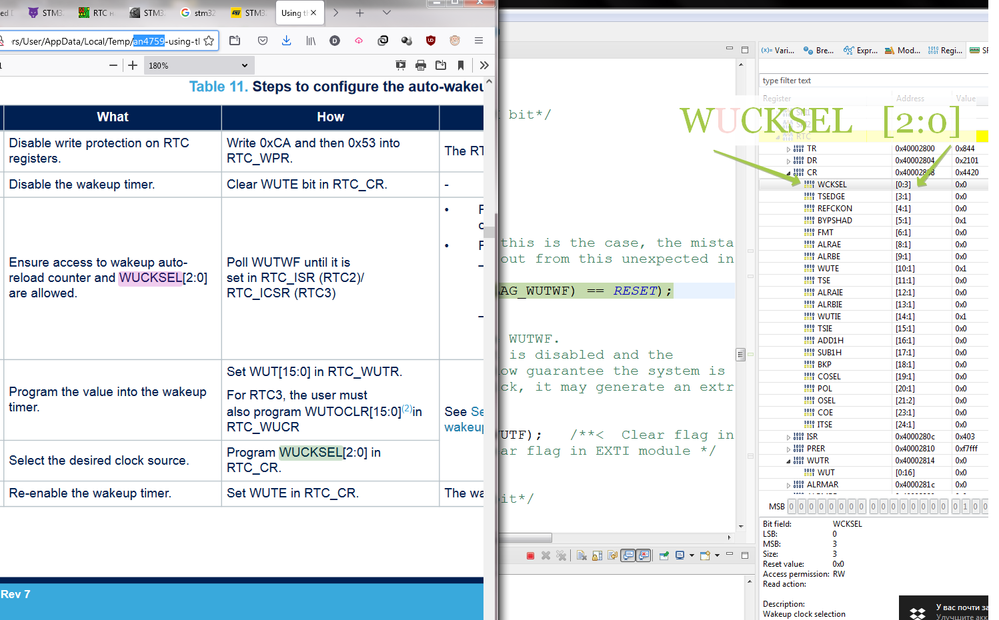Select the WCKSEL bit field row
Screen dimensions: 999x620
coord(873,184)
